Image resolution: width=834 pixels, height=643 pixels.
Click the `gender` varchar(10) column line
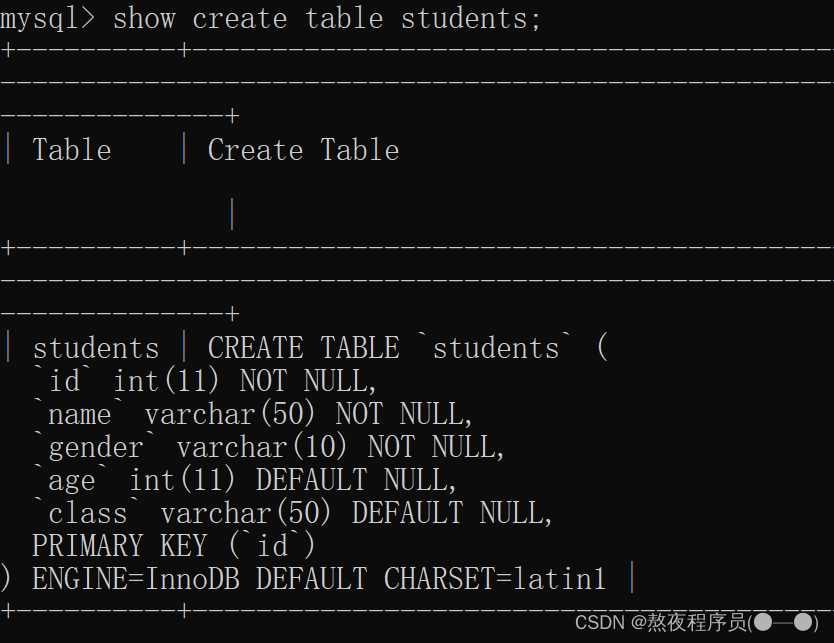pyautogui.click(x=269, y=447)
